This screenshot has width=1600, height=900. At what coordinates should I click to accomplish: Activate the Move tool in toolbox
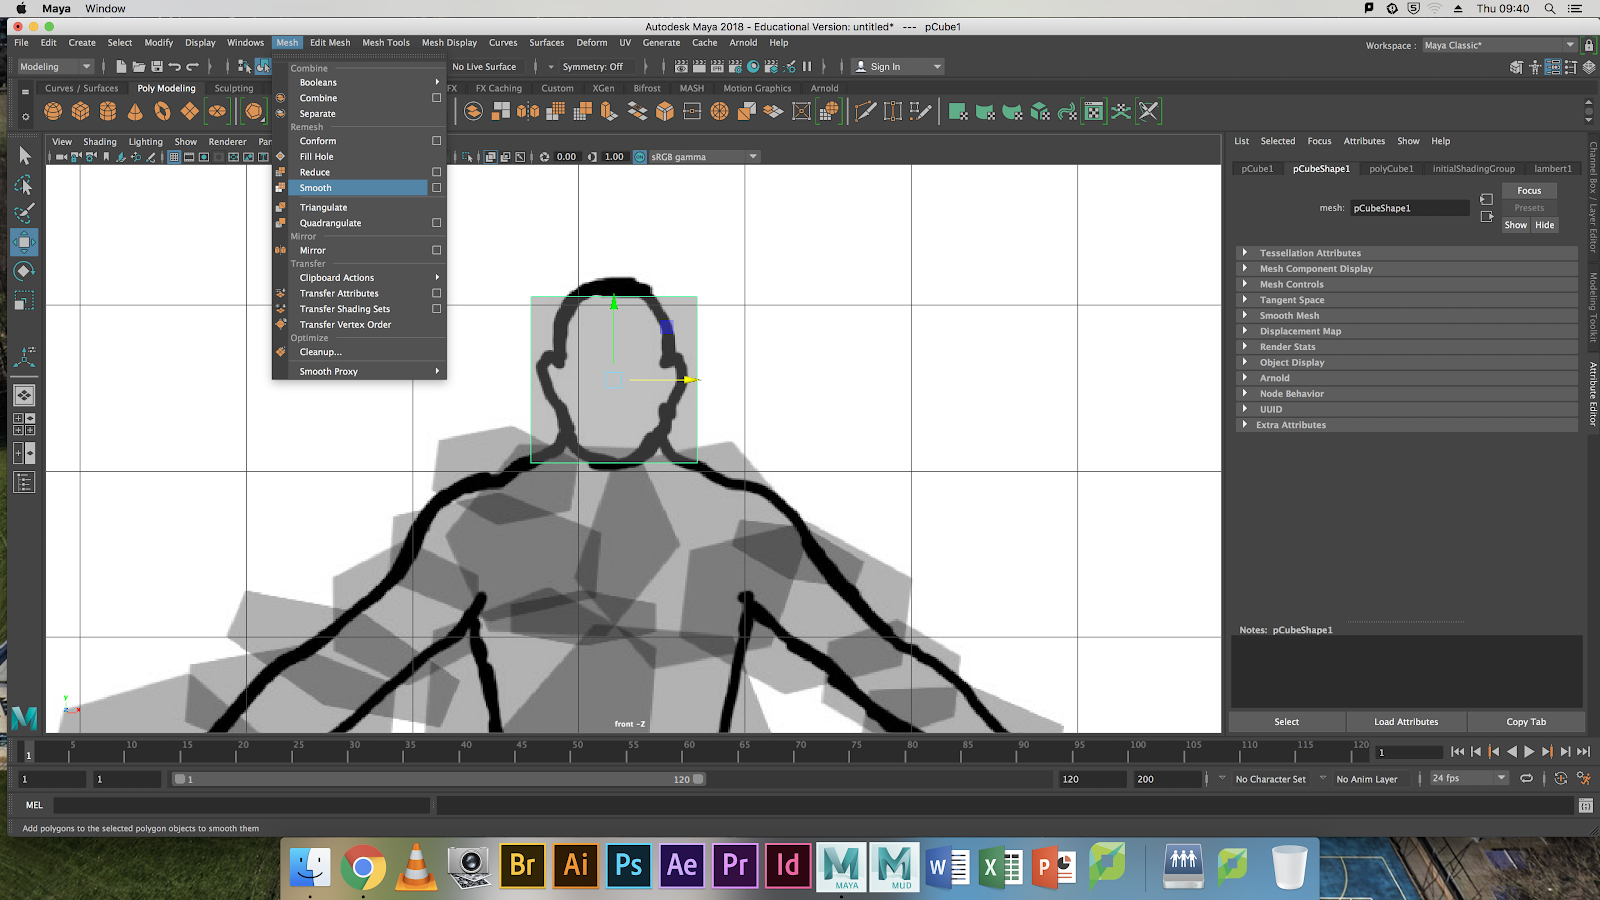[25, 242]
